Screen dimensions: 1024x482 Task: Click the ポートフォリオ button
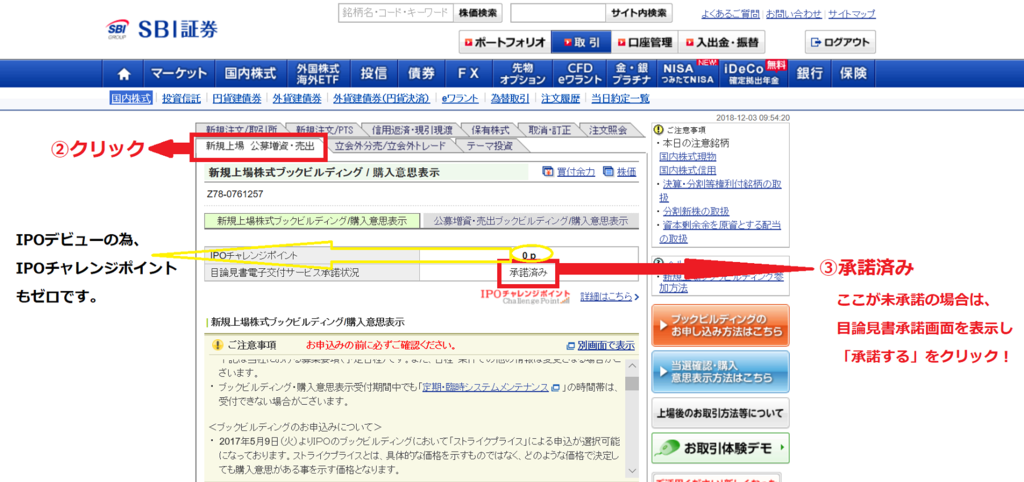click(x=504, y=42)
